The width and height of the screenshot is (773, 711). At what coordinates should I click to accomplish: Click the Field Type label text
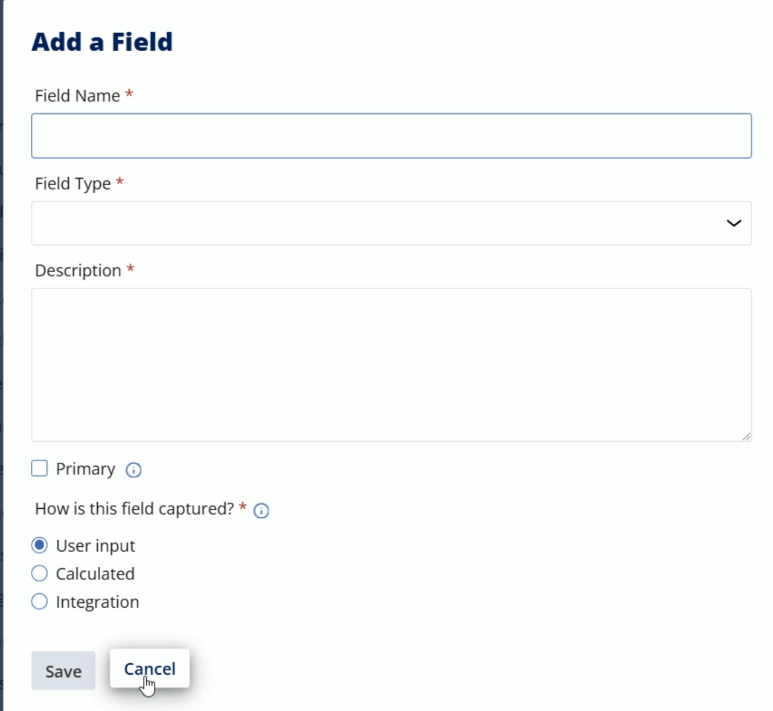pos(73,183)
